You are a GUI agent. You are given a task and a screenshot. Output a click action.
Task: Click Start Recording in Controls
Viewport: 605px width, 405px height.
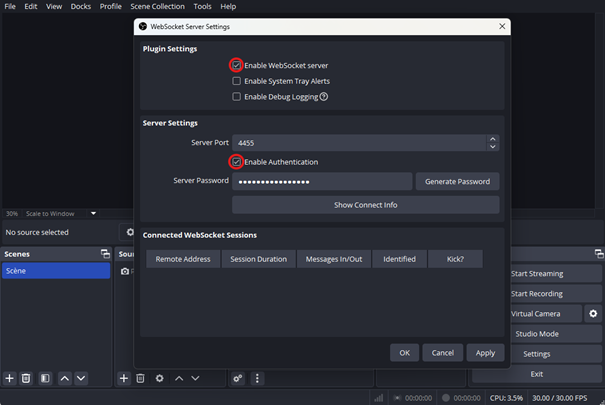556,294
